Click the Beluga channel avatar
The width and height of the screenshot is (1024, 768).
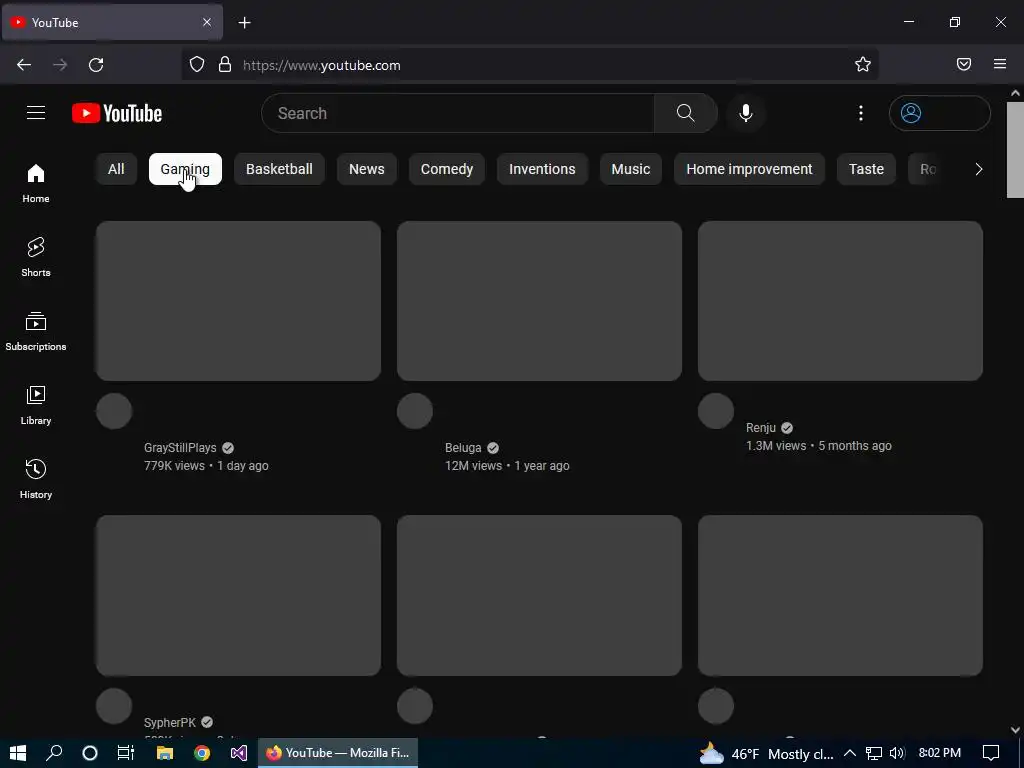(415, 411)
